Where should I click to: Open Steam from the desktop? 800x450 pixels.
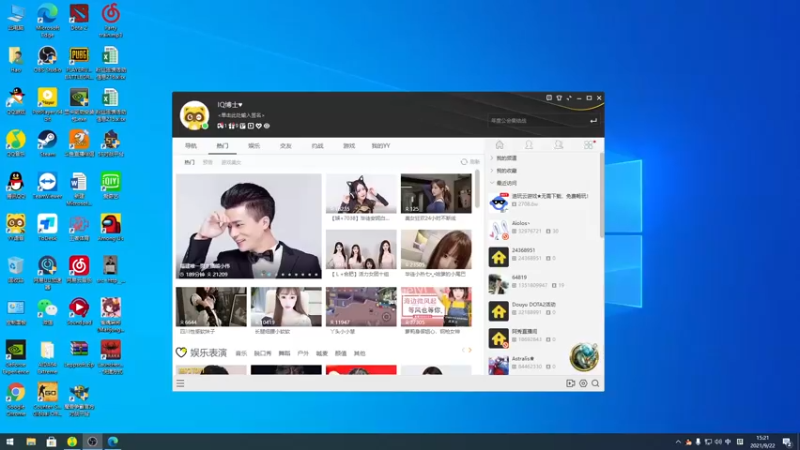[47, 144]
